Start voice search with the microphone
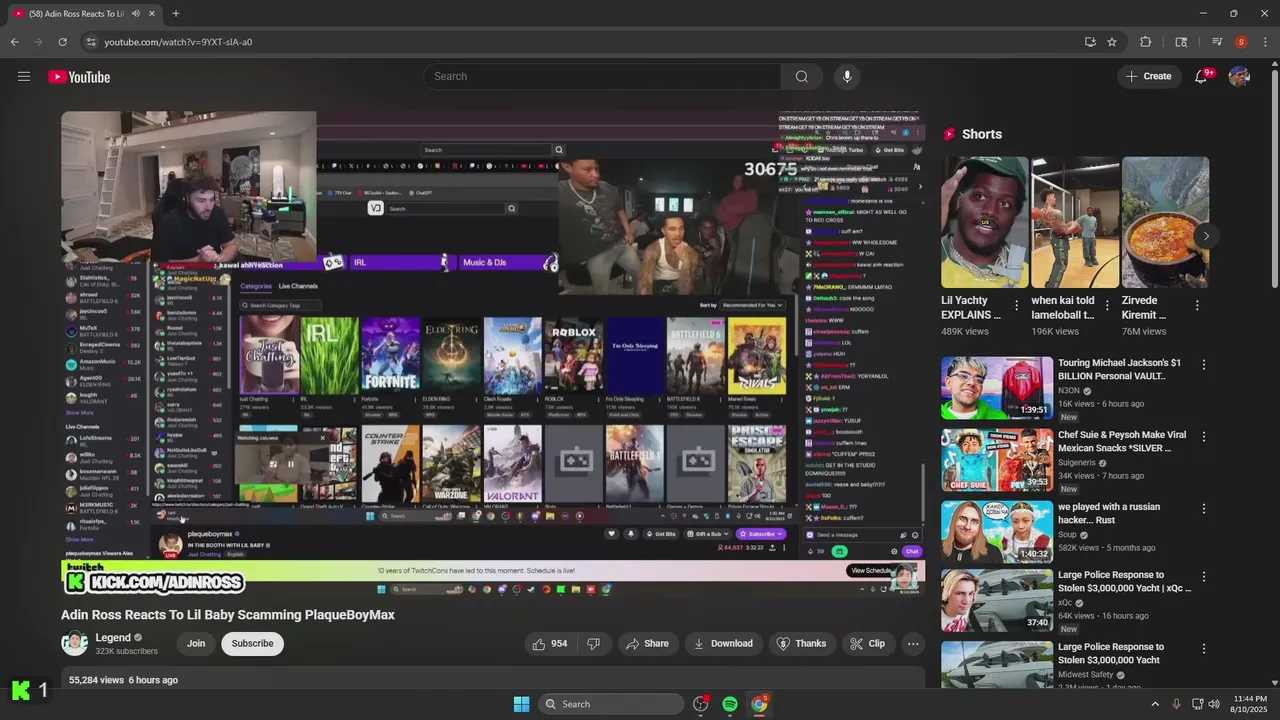1280x720 pixels. coord(847,77)
